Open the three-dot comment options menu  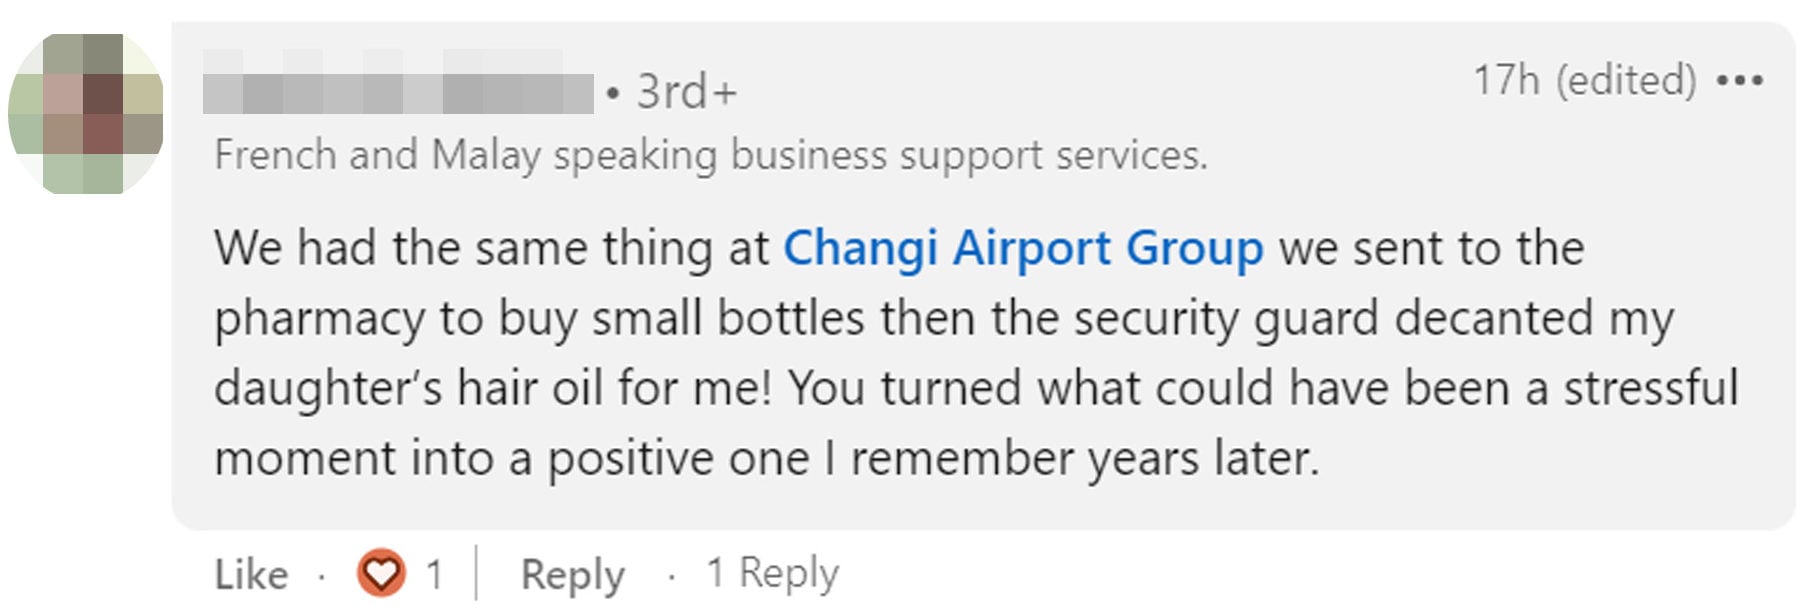click(1739, 80)
